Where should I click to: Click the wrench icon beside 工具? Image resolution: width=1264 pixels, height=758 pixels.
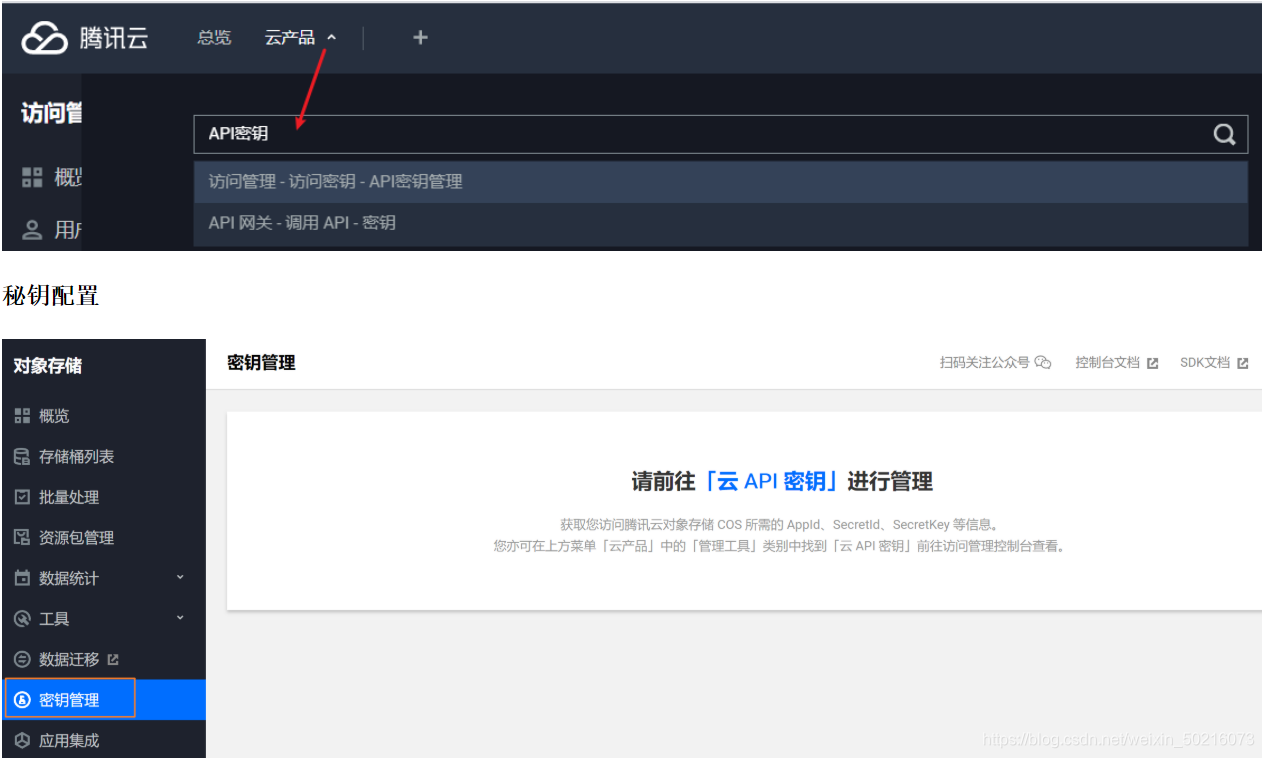tap(22, 619)
